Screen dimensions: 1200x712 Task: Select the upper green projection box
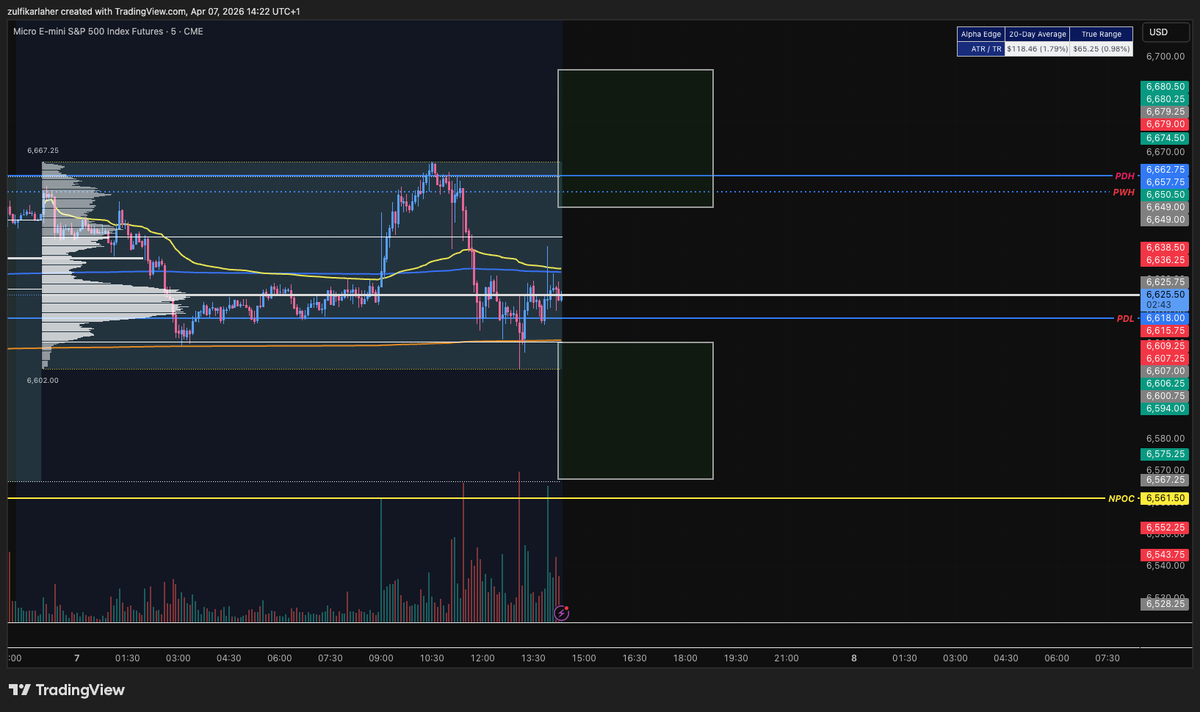pos(635,138)
